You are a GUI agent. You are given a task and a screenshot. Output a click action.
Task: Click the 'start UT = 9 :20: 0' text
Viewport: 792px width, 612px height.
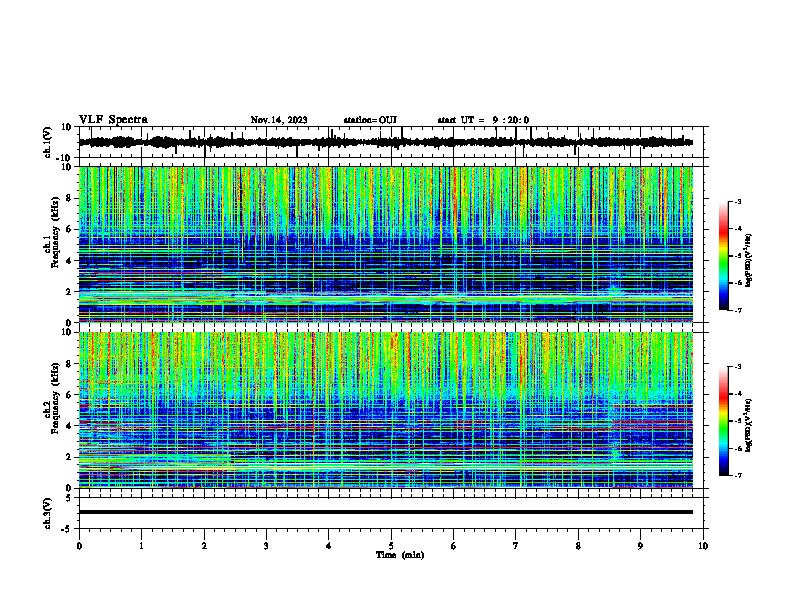point(483,120)
